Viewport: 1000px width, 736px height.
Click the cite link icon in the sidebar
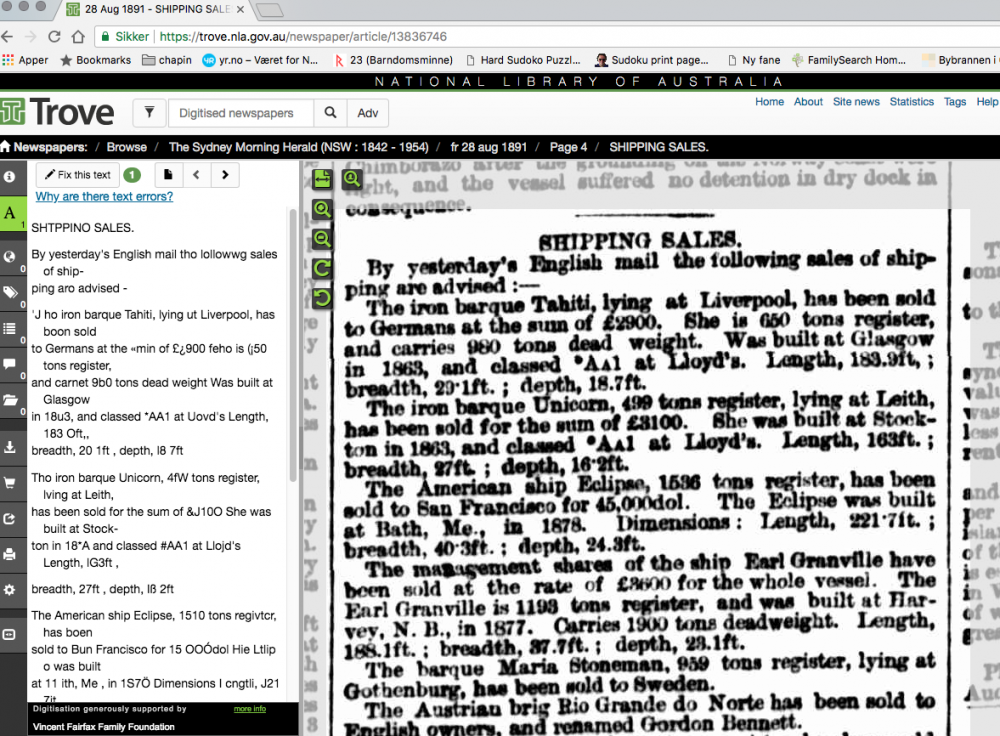(x=10, y=635)
